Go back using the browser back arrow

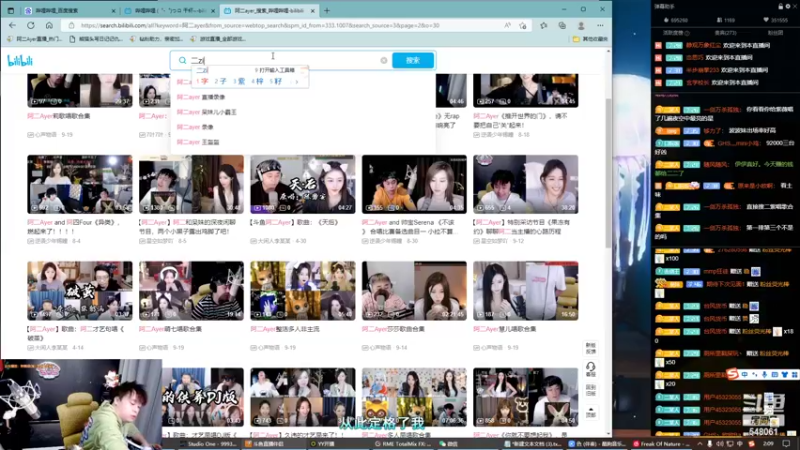[x=12, y=25]
